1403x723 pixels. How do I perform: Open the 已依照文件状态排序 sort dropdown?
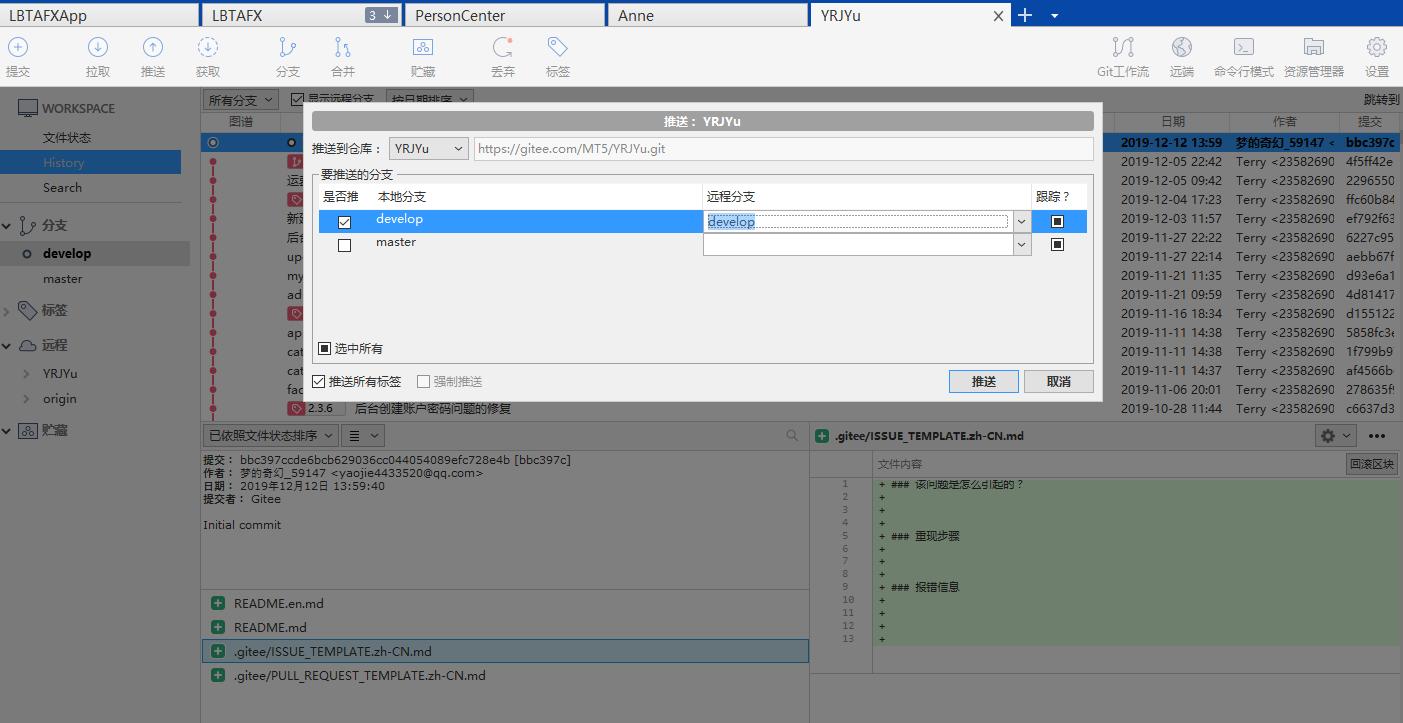coord(269,436)
